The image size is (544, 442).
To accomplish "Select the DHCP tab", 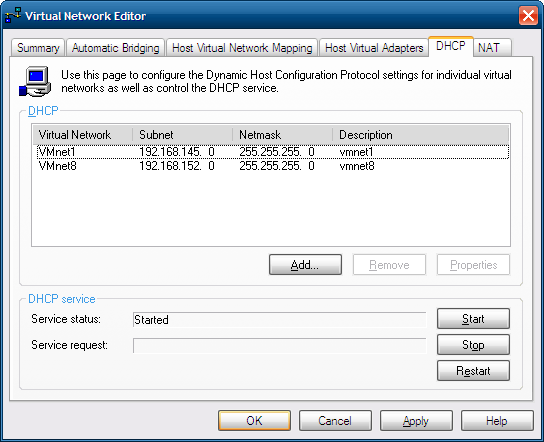I will tap(451, 46).
